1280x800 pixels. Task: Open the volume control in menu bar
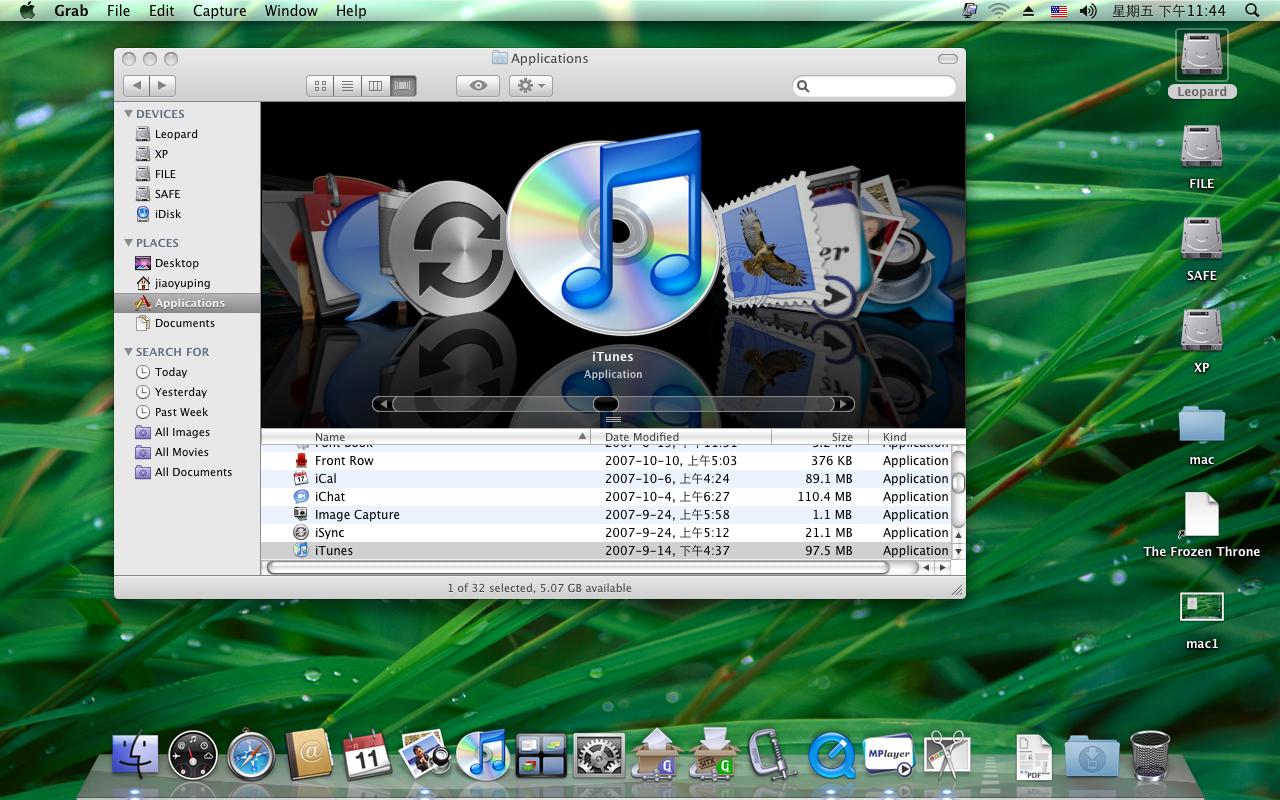pos(1089,11)
